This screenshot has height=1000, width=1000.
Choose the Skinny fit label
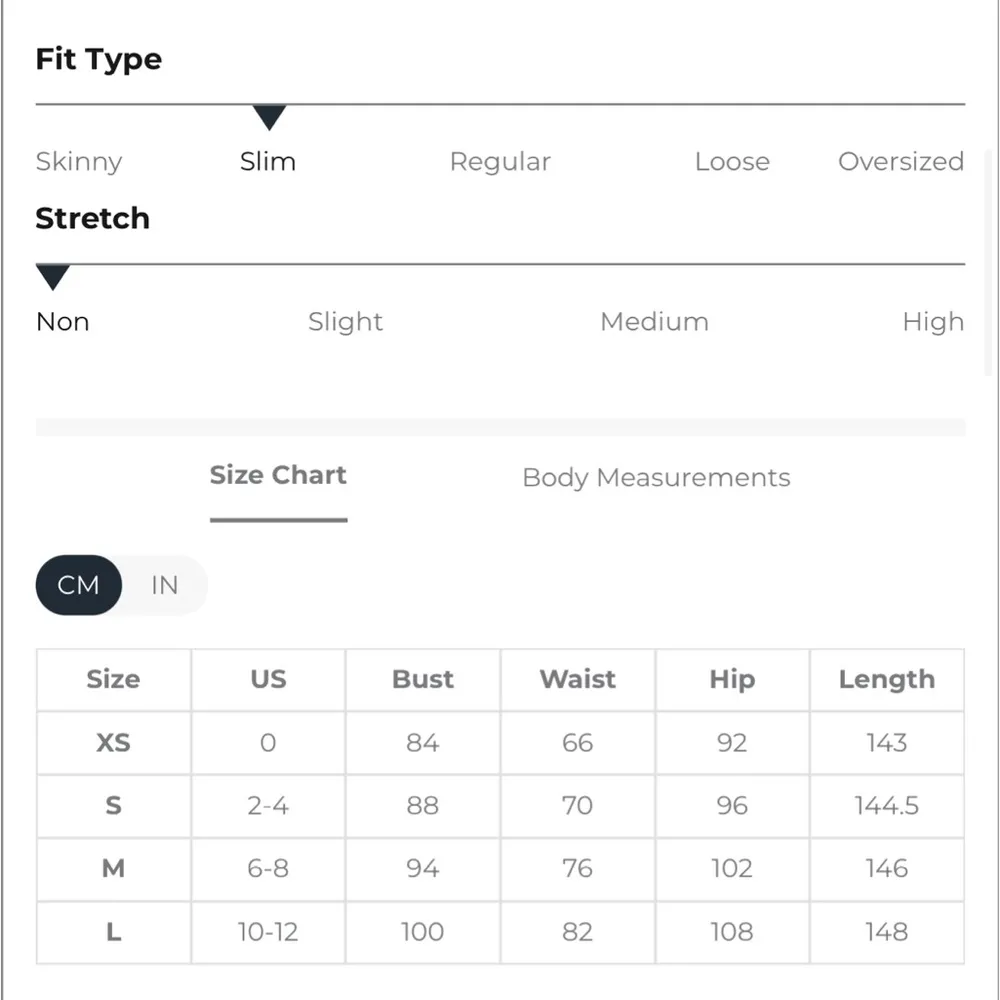click(79, 162)
